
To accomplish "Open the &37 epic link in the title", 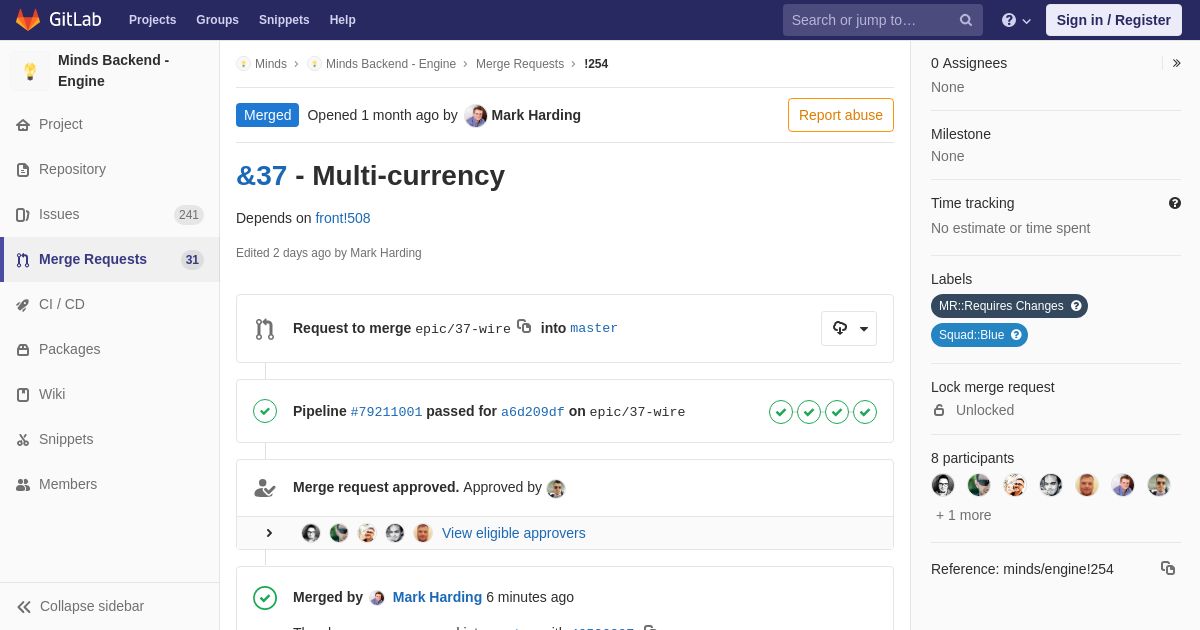I will click(x=262, y=175).
